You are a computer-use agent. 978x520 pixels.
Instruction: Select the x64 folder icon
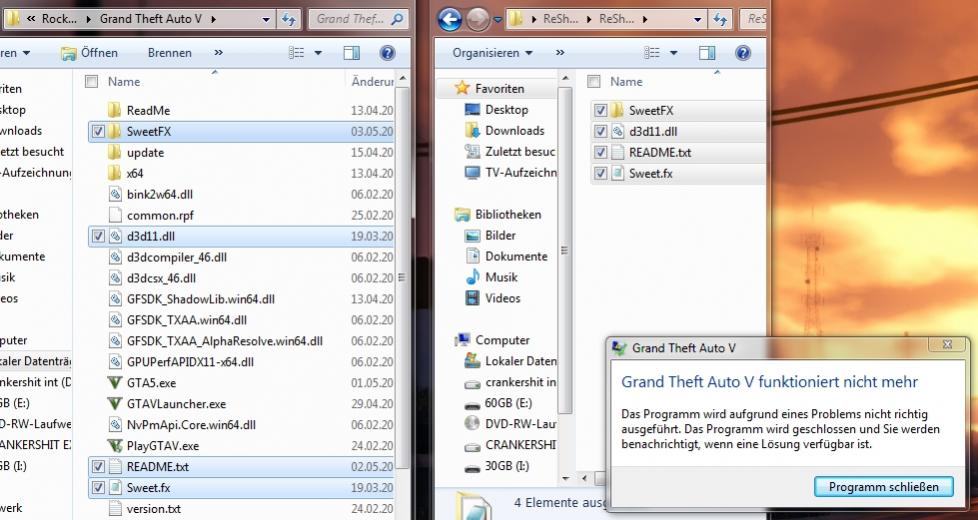pos(114,173)
